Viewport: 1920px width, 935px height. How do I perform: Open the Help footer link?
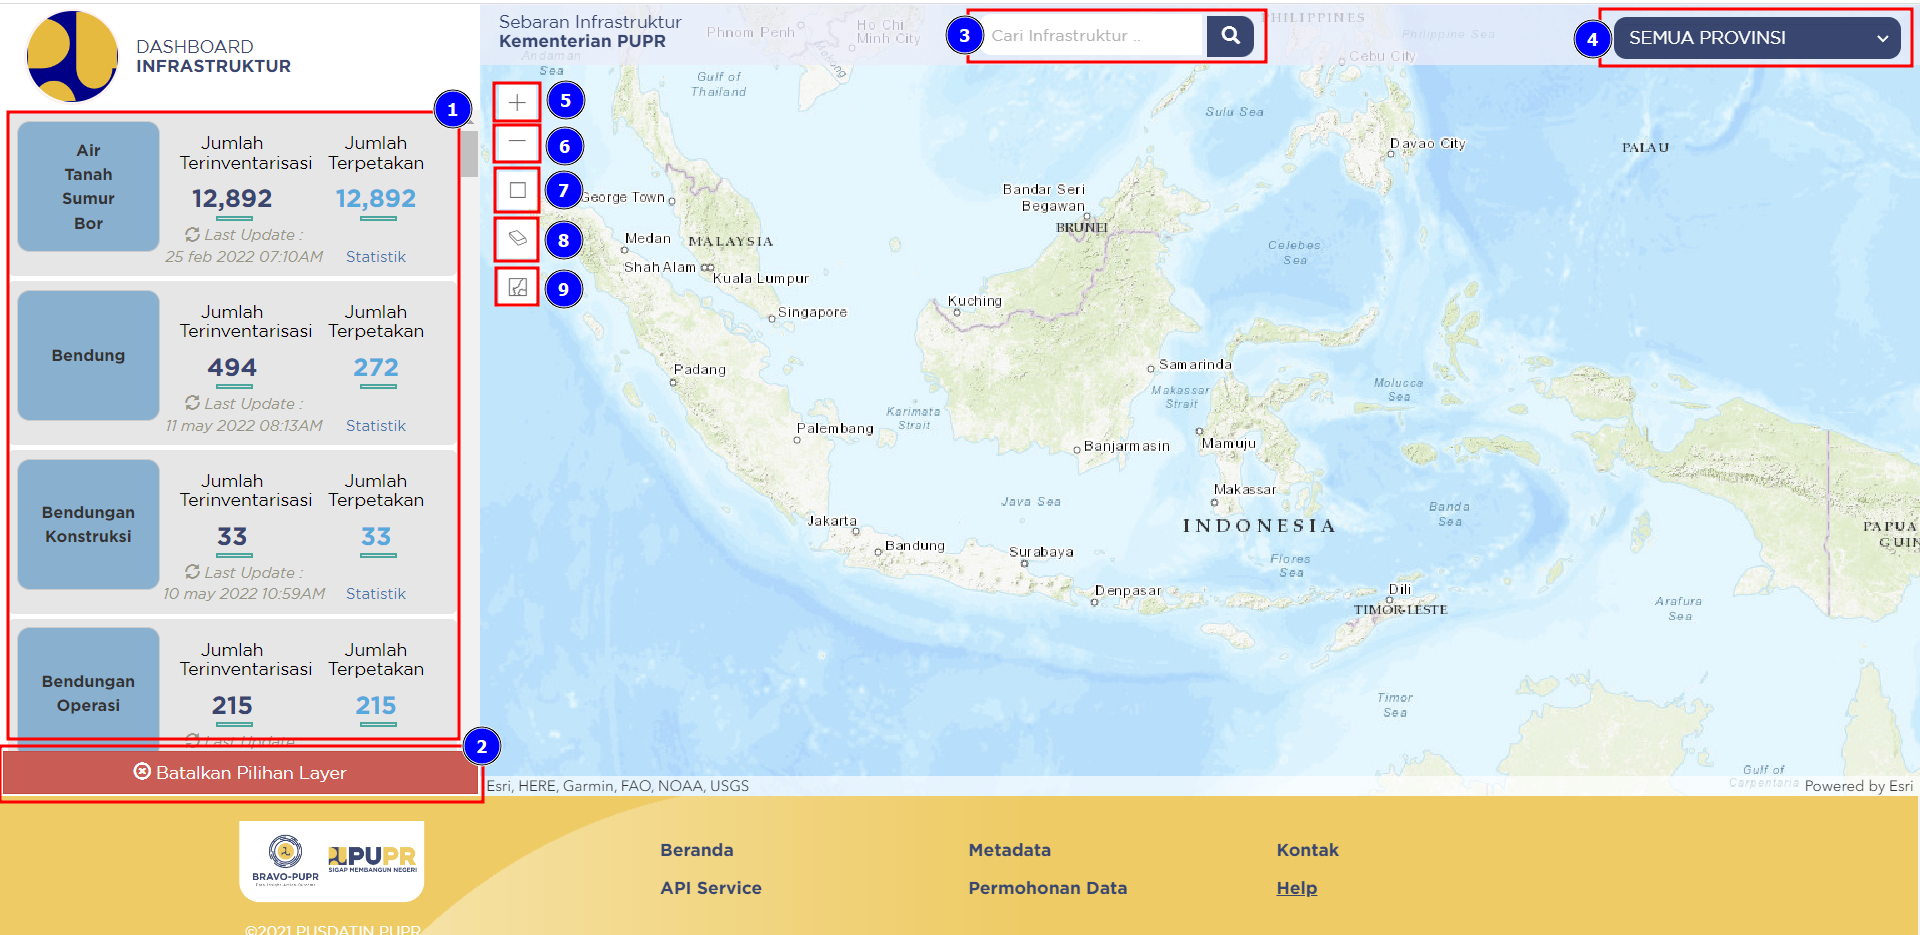click(x=1296, y=888)
